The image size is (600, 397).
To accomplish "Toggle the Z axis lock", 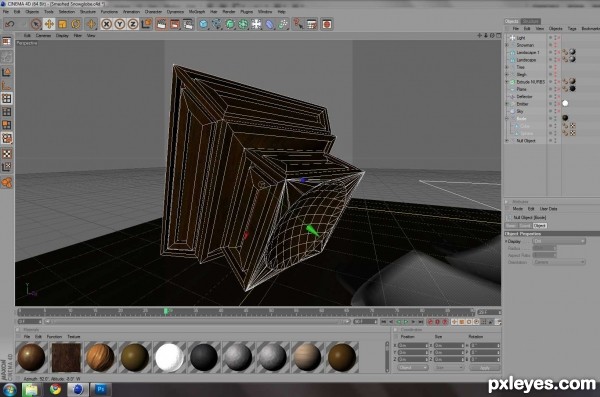I will click(x=133, y=24).
